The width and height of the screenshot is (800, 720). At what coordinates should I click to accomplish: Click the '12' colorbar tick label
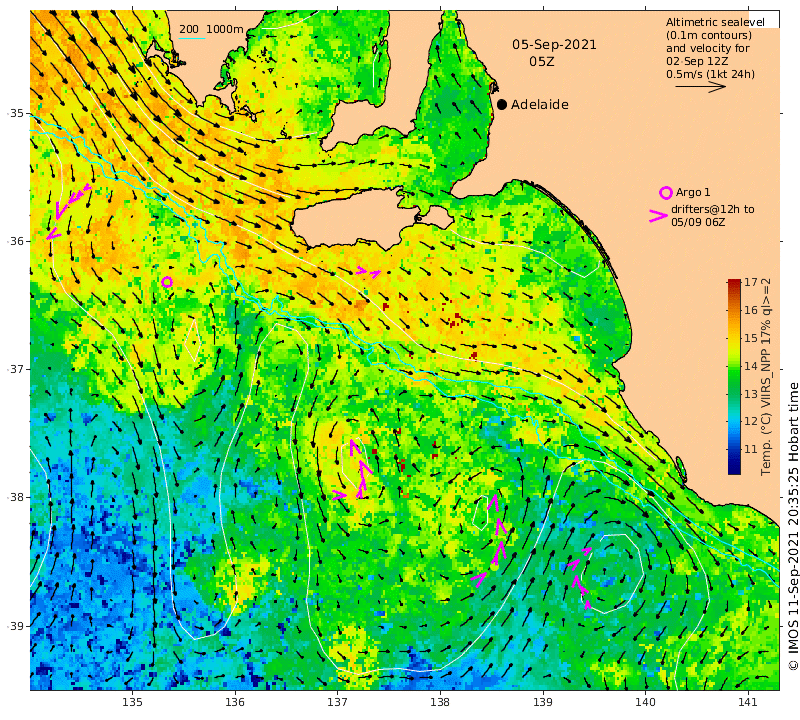point(751,421)
